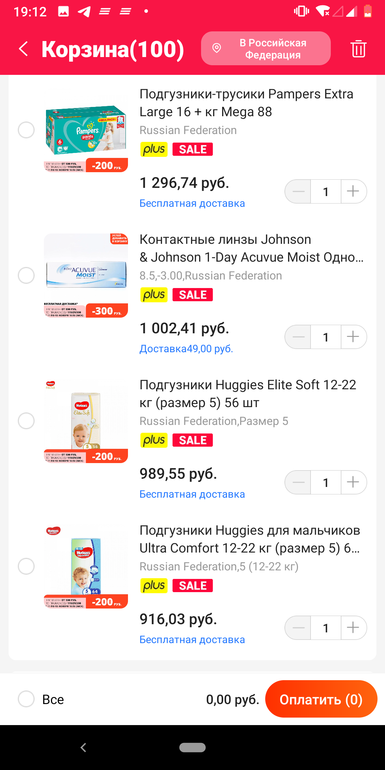This screenshot has width=385, height=770.
Task: Open the Подгузники-трусики Pampers Extra Large title
Action: point(247,103)
